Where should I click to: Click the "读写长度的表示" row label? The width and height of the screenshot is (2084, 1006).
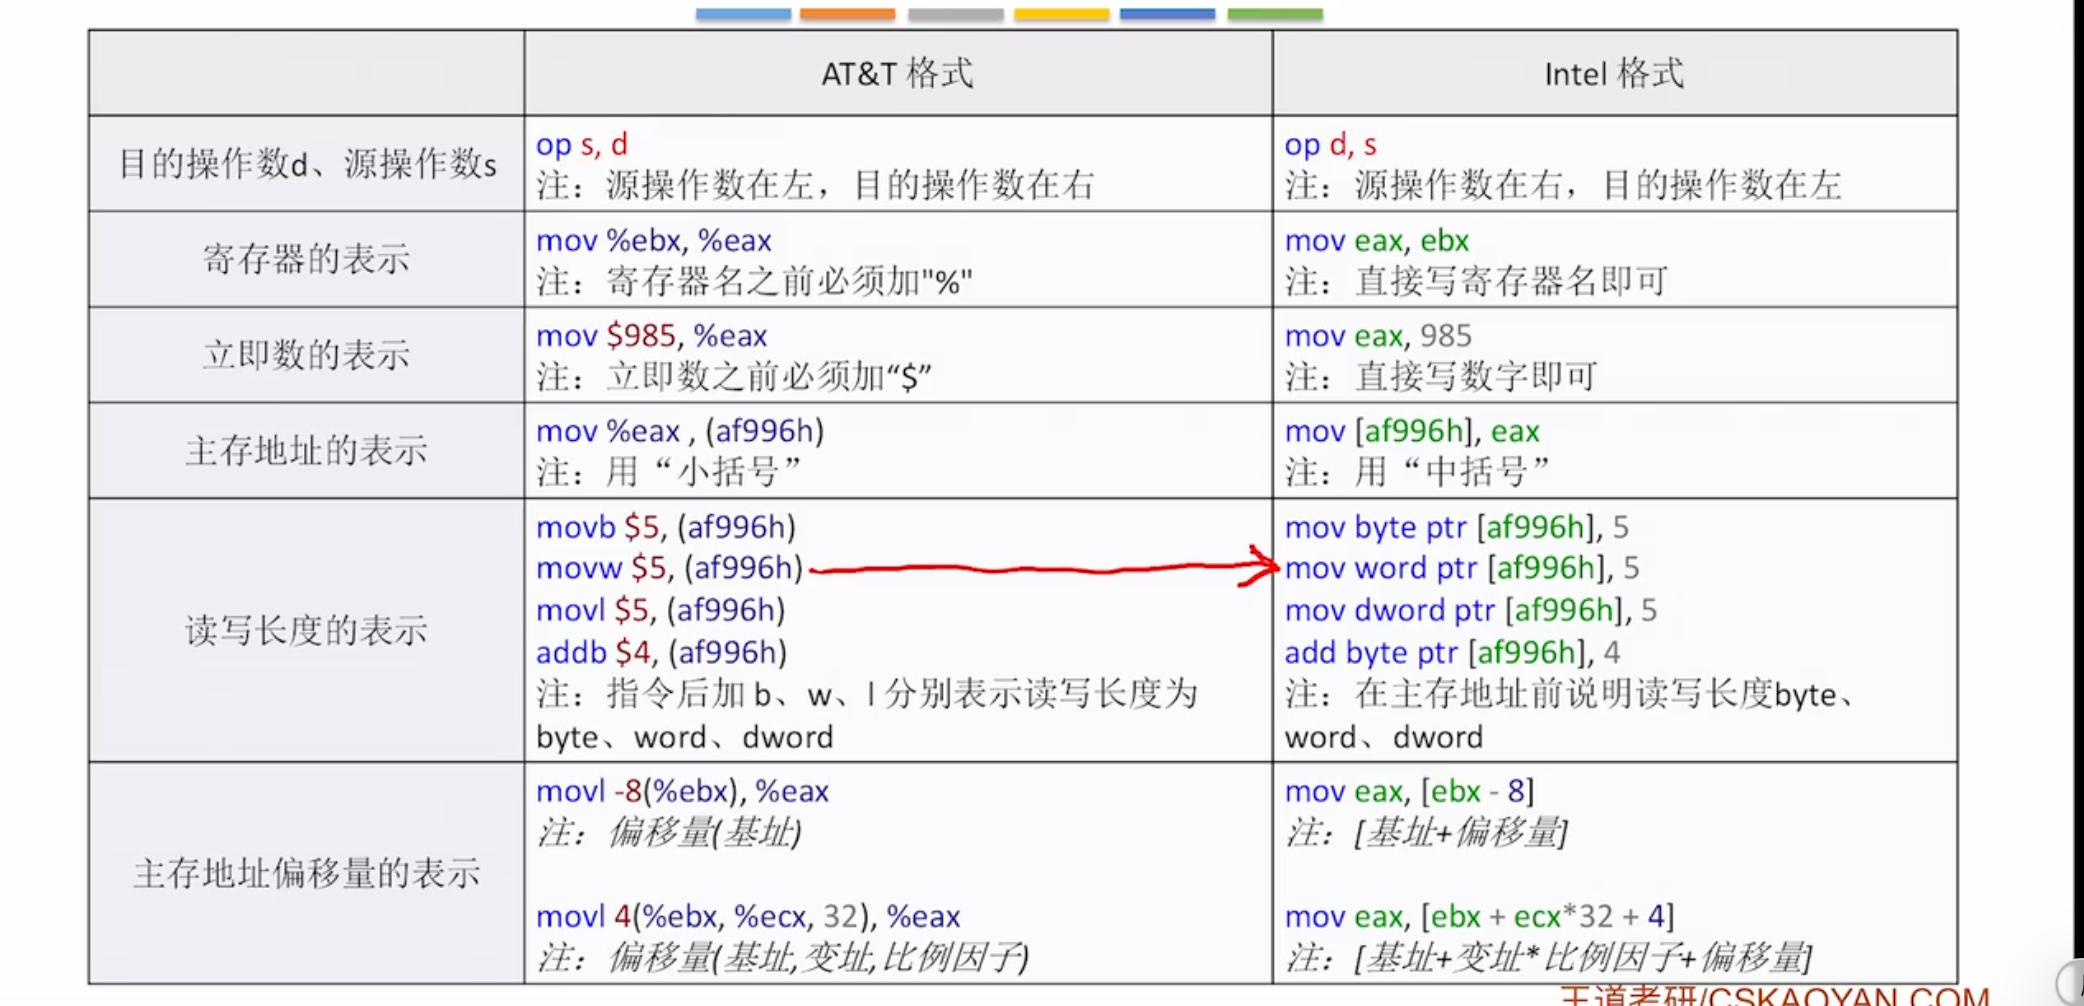pos(306,630)
